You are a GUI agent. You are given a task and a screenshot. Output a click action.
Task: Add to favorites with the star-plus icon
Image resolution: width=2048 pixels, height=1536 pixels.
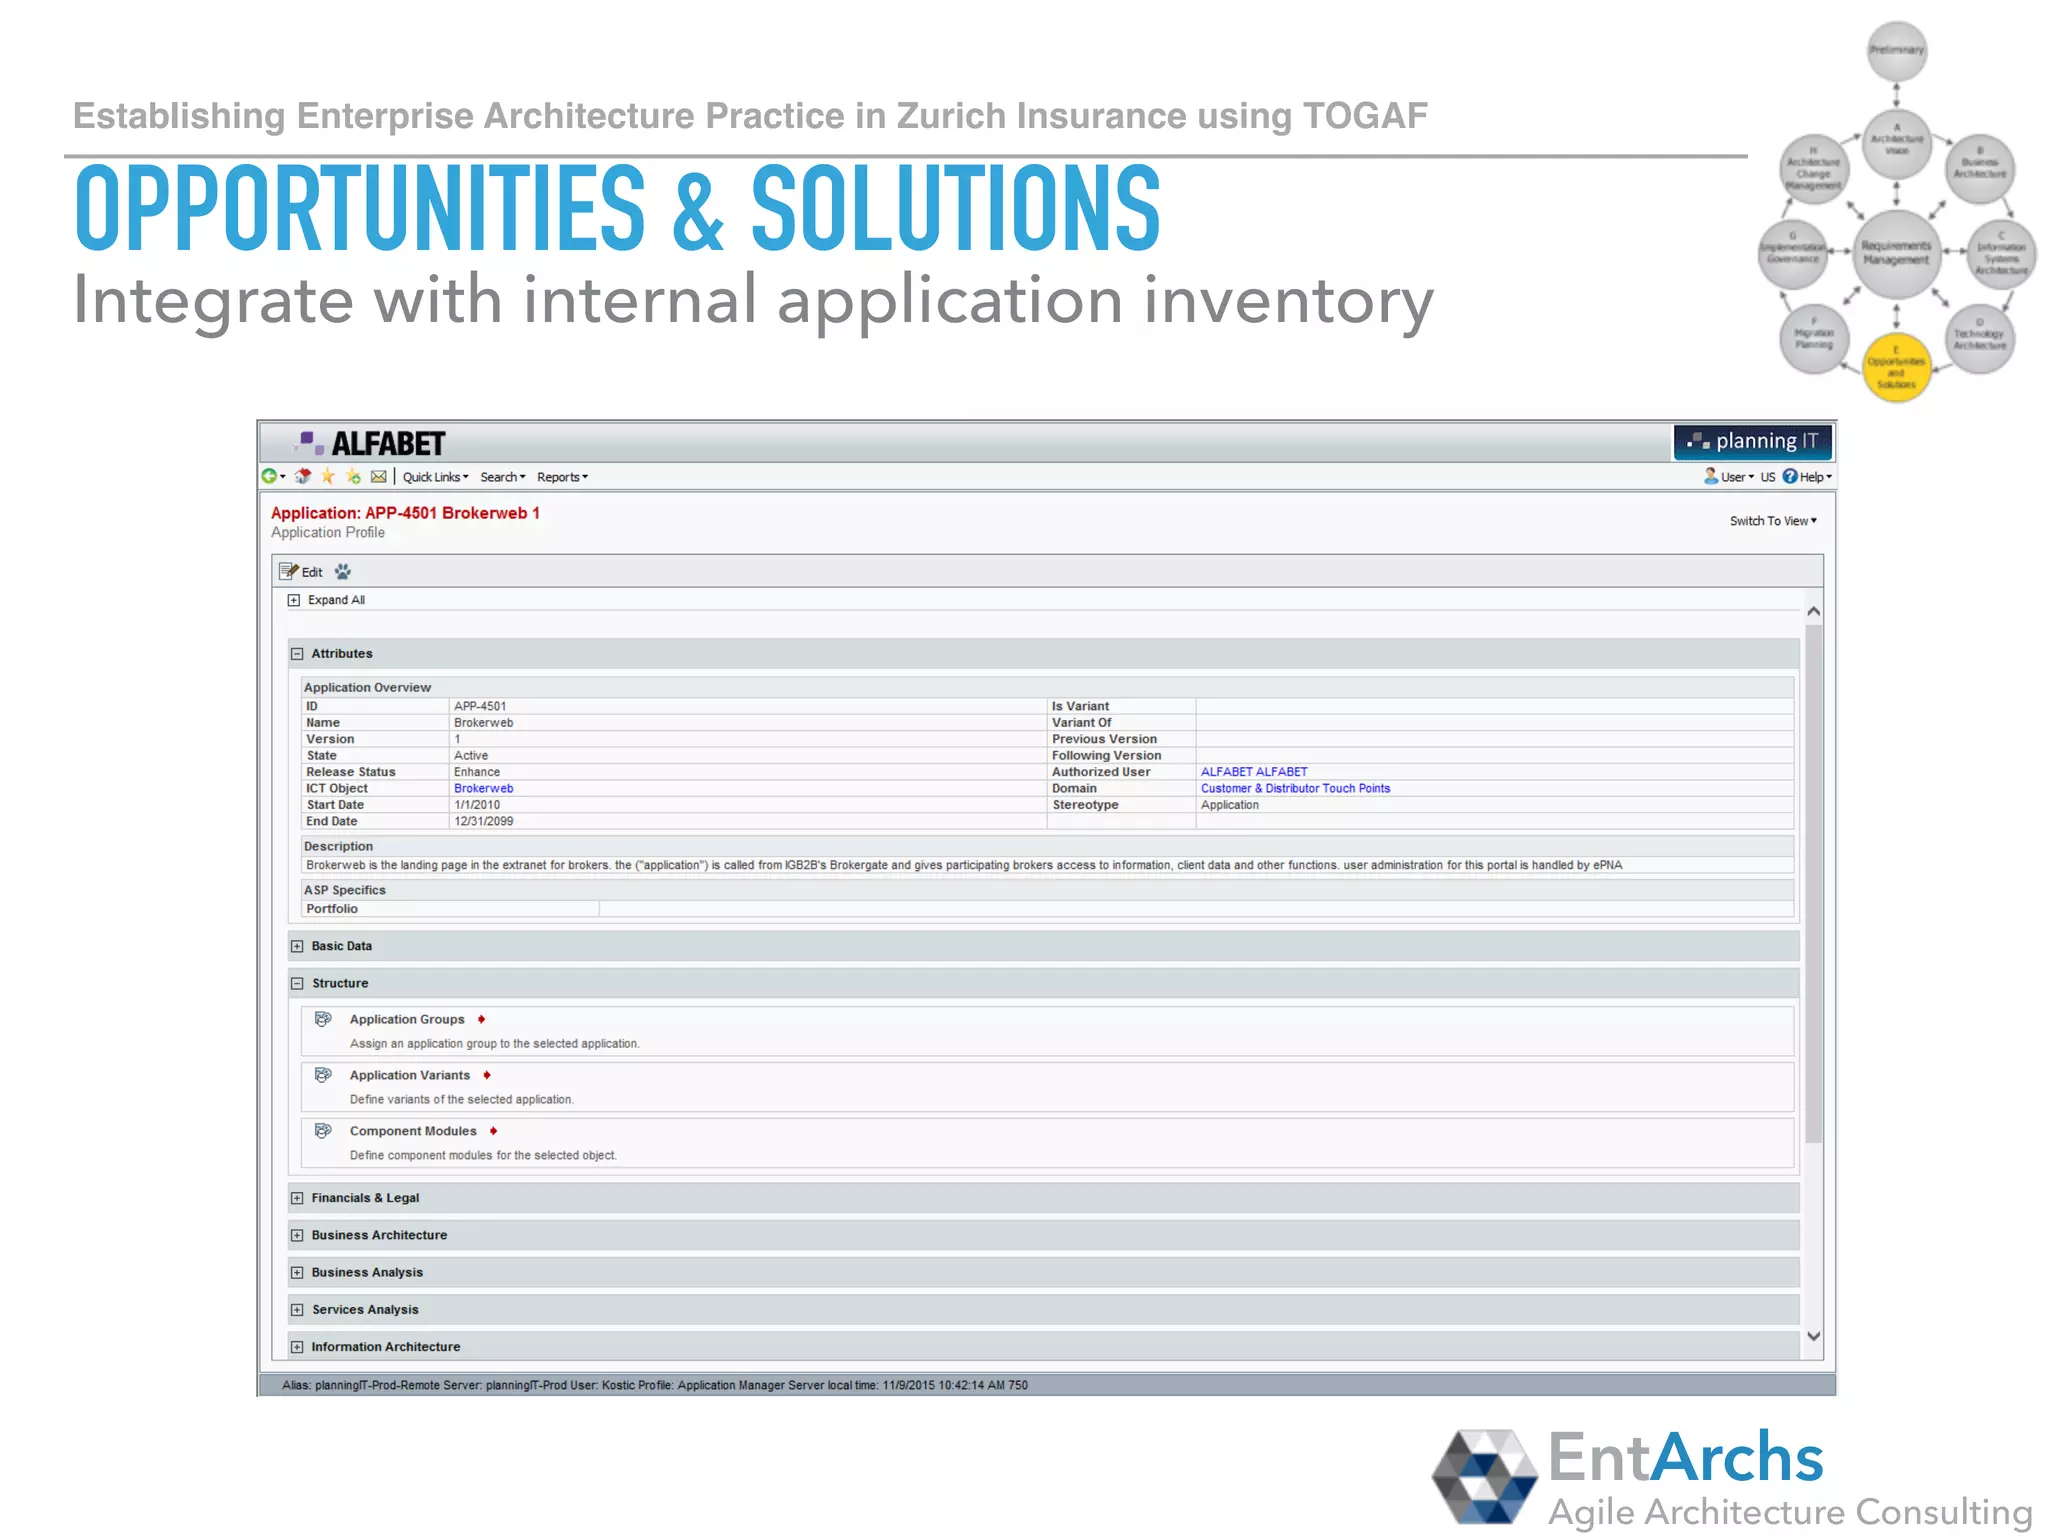click(x=353, y=477)
